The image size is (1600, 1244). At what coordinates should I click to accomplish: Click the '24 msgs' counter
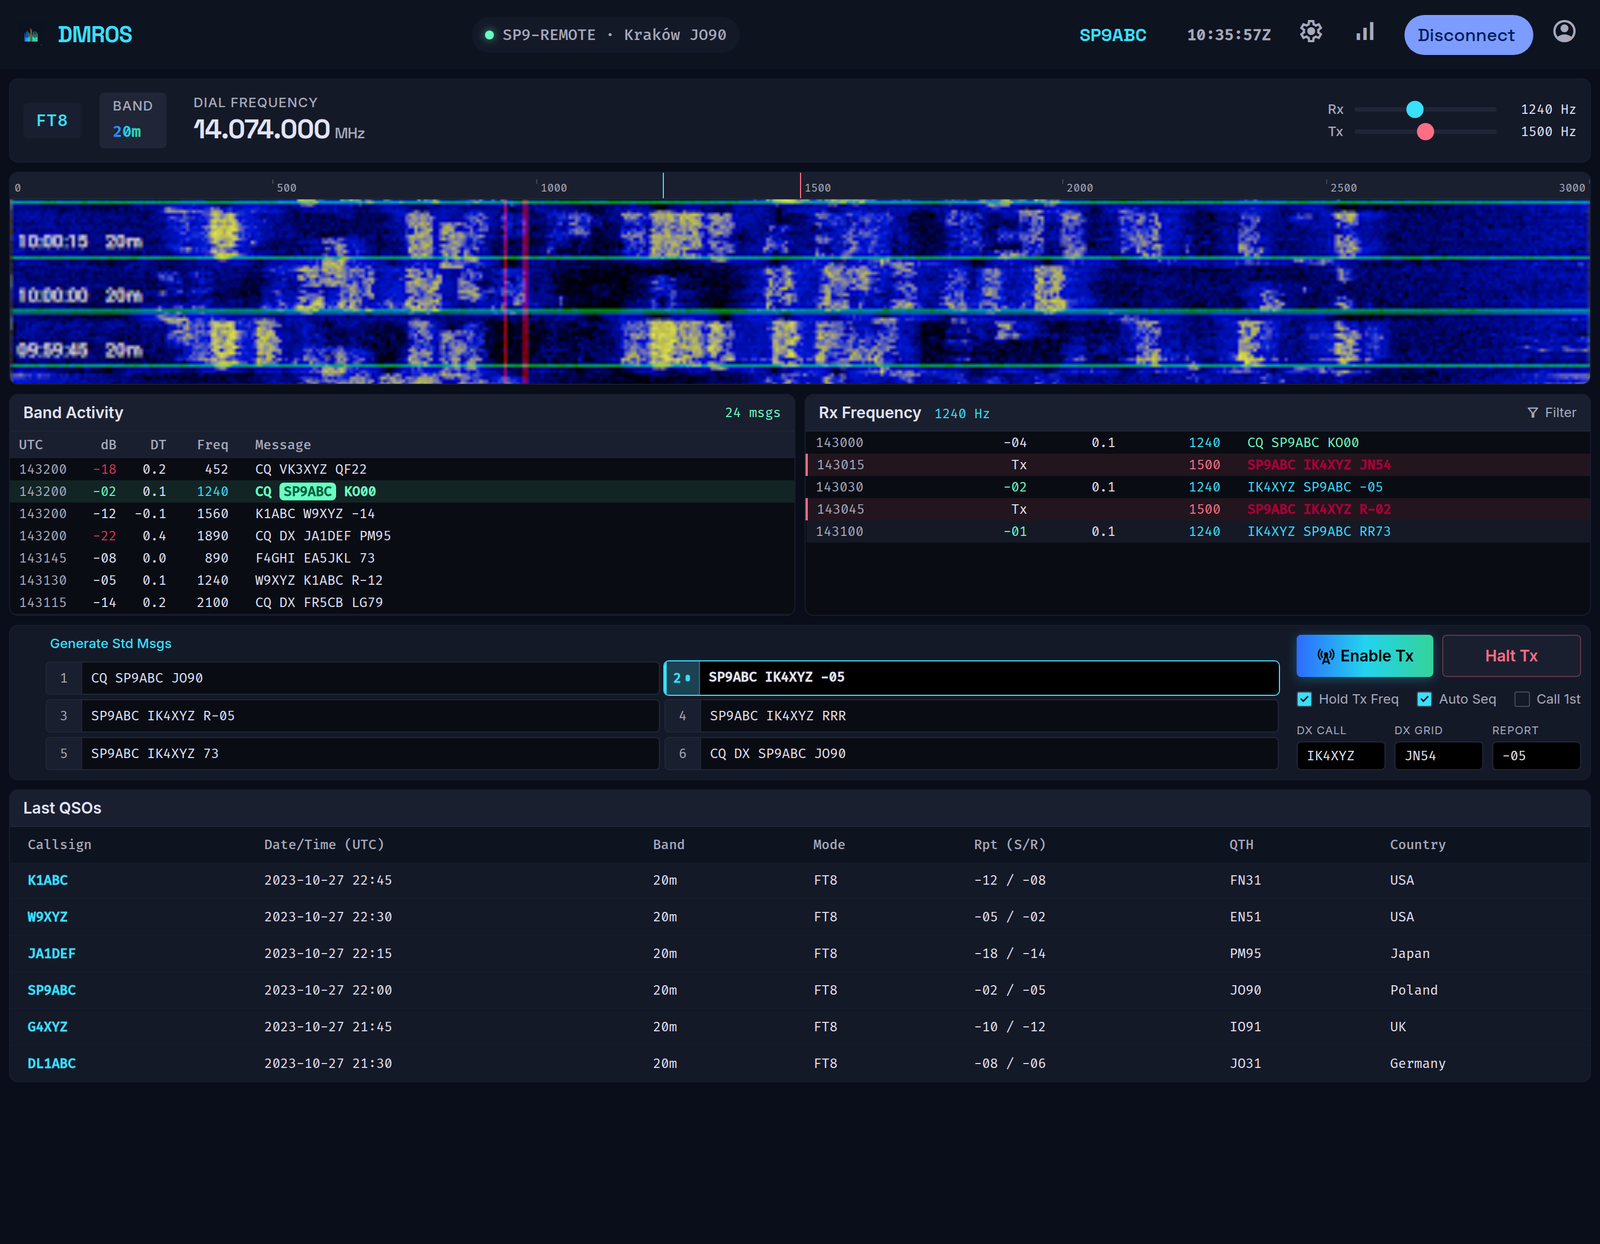pyautogui.click(x=753, y=413)
